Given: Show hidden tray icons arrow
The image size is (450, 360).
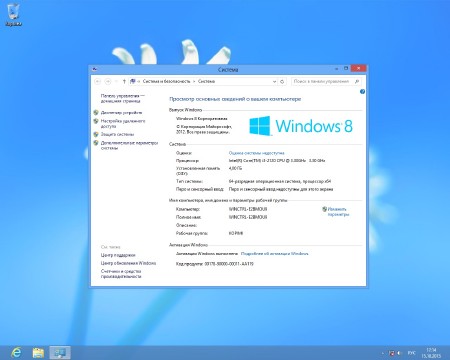Looking at the screenshot, I should 382,353.
